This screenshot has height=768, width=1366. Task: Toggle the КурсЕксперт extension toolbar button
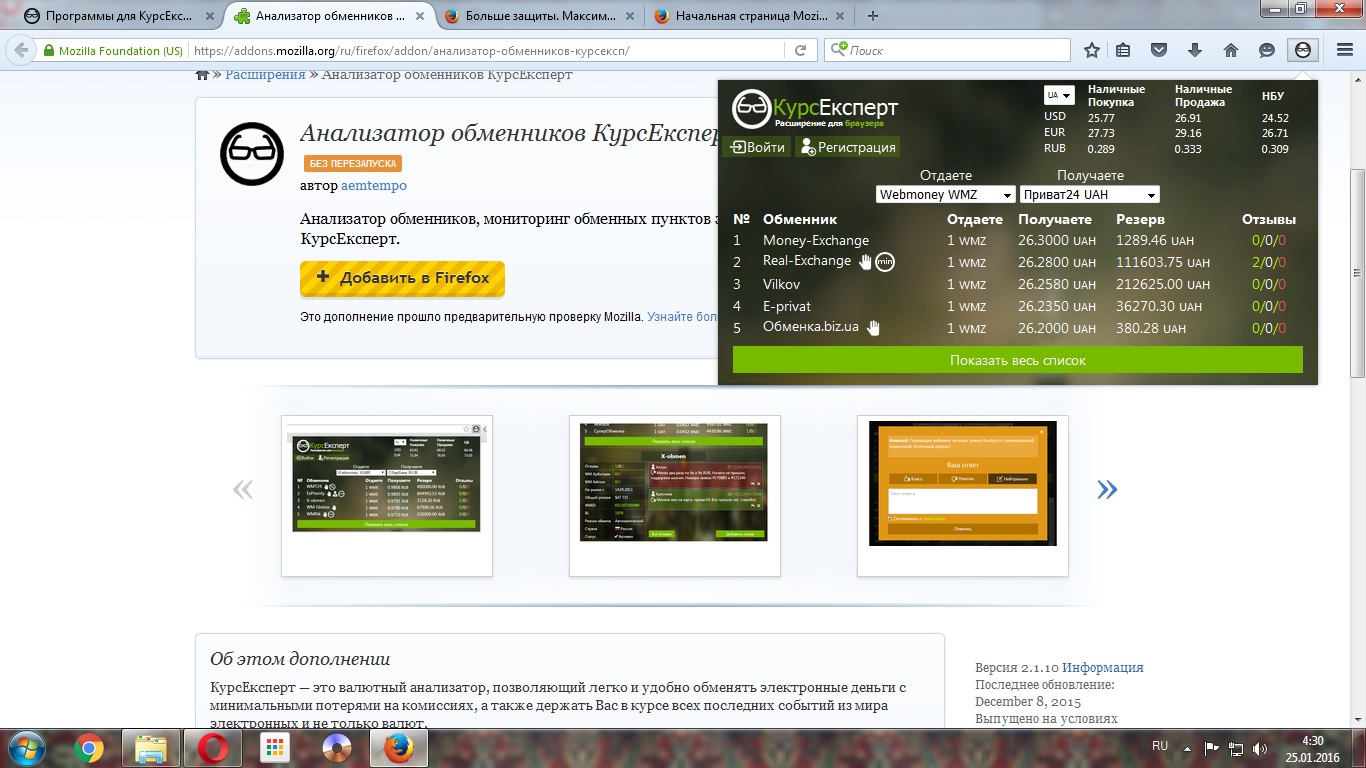tap(1302, 50)
